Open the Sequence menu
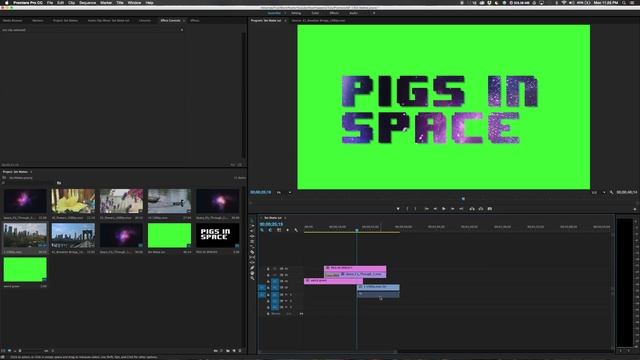 point(87,2)
